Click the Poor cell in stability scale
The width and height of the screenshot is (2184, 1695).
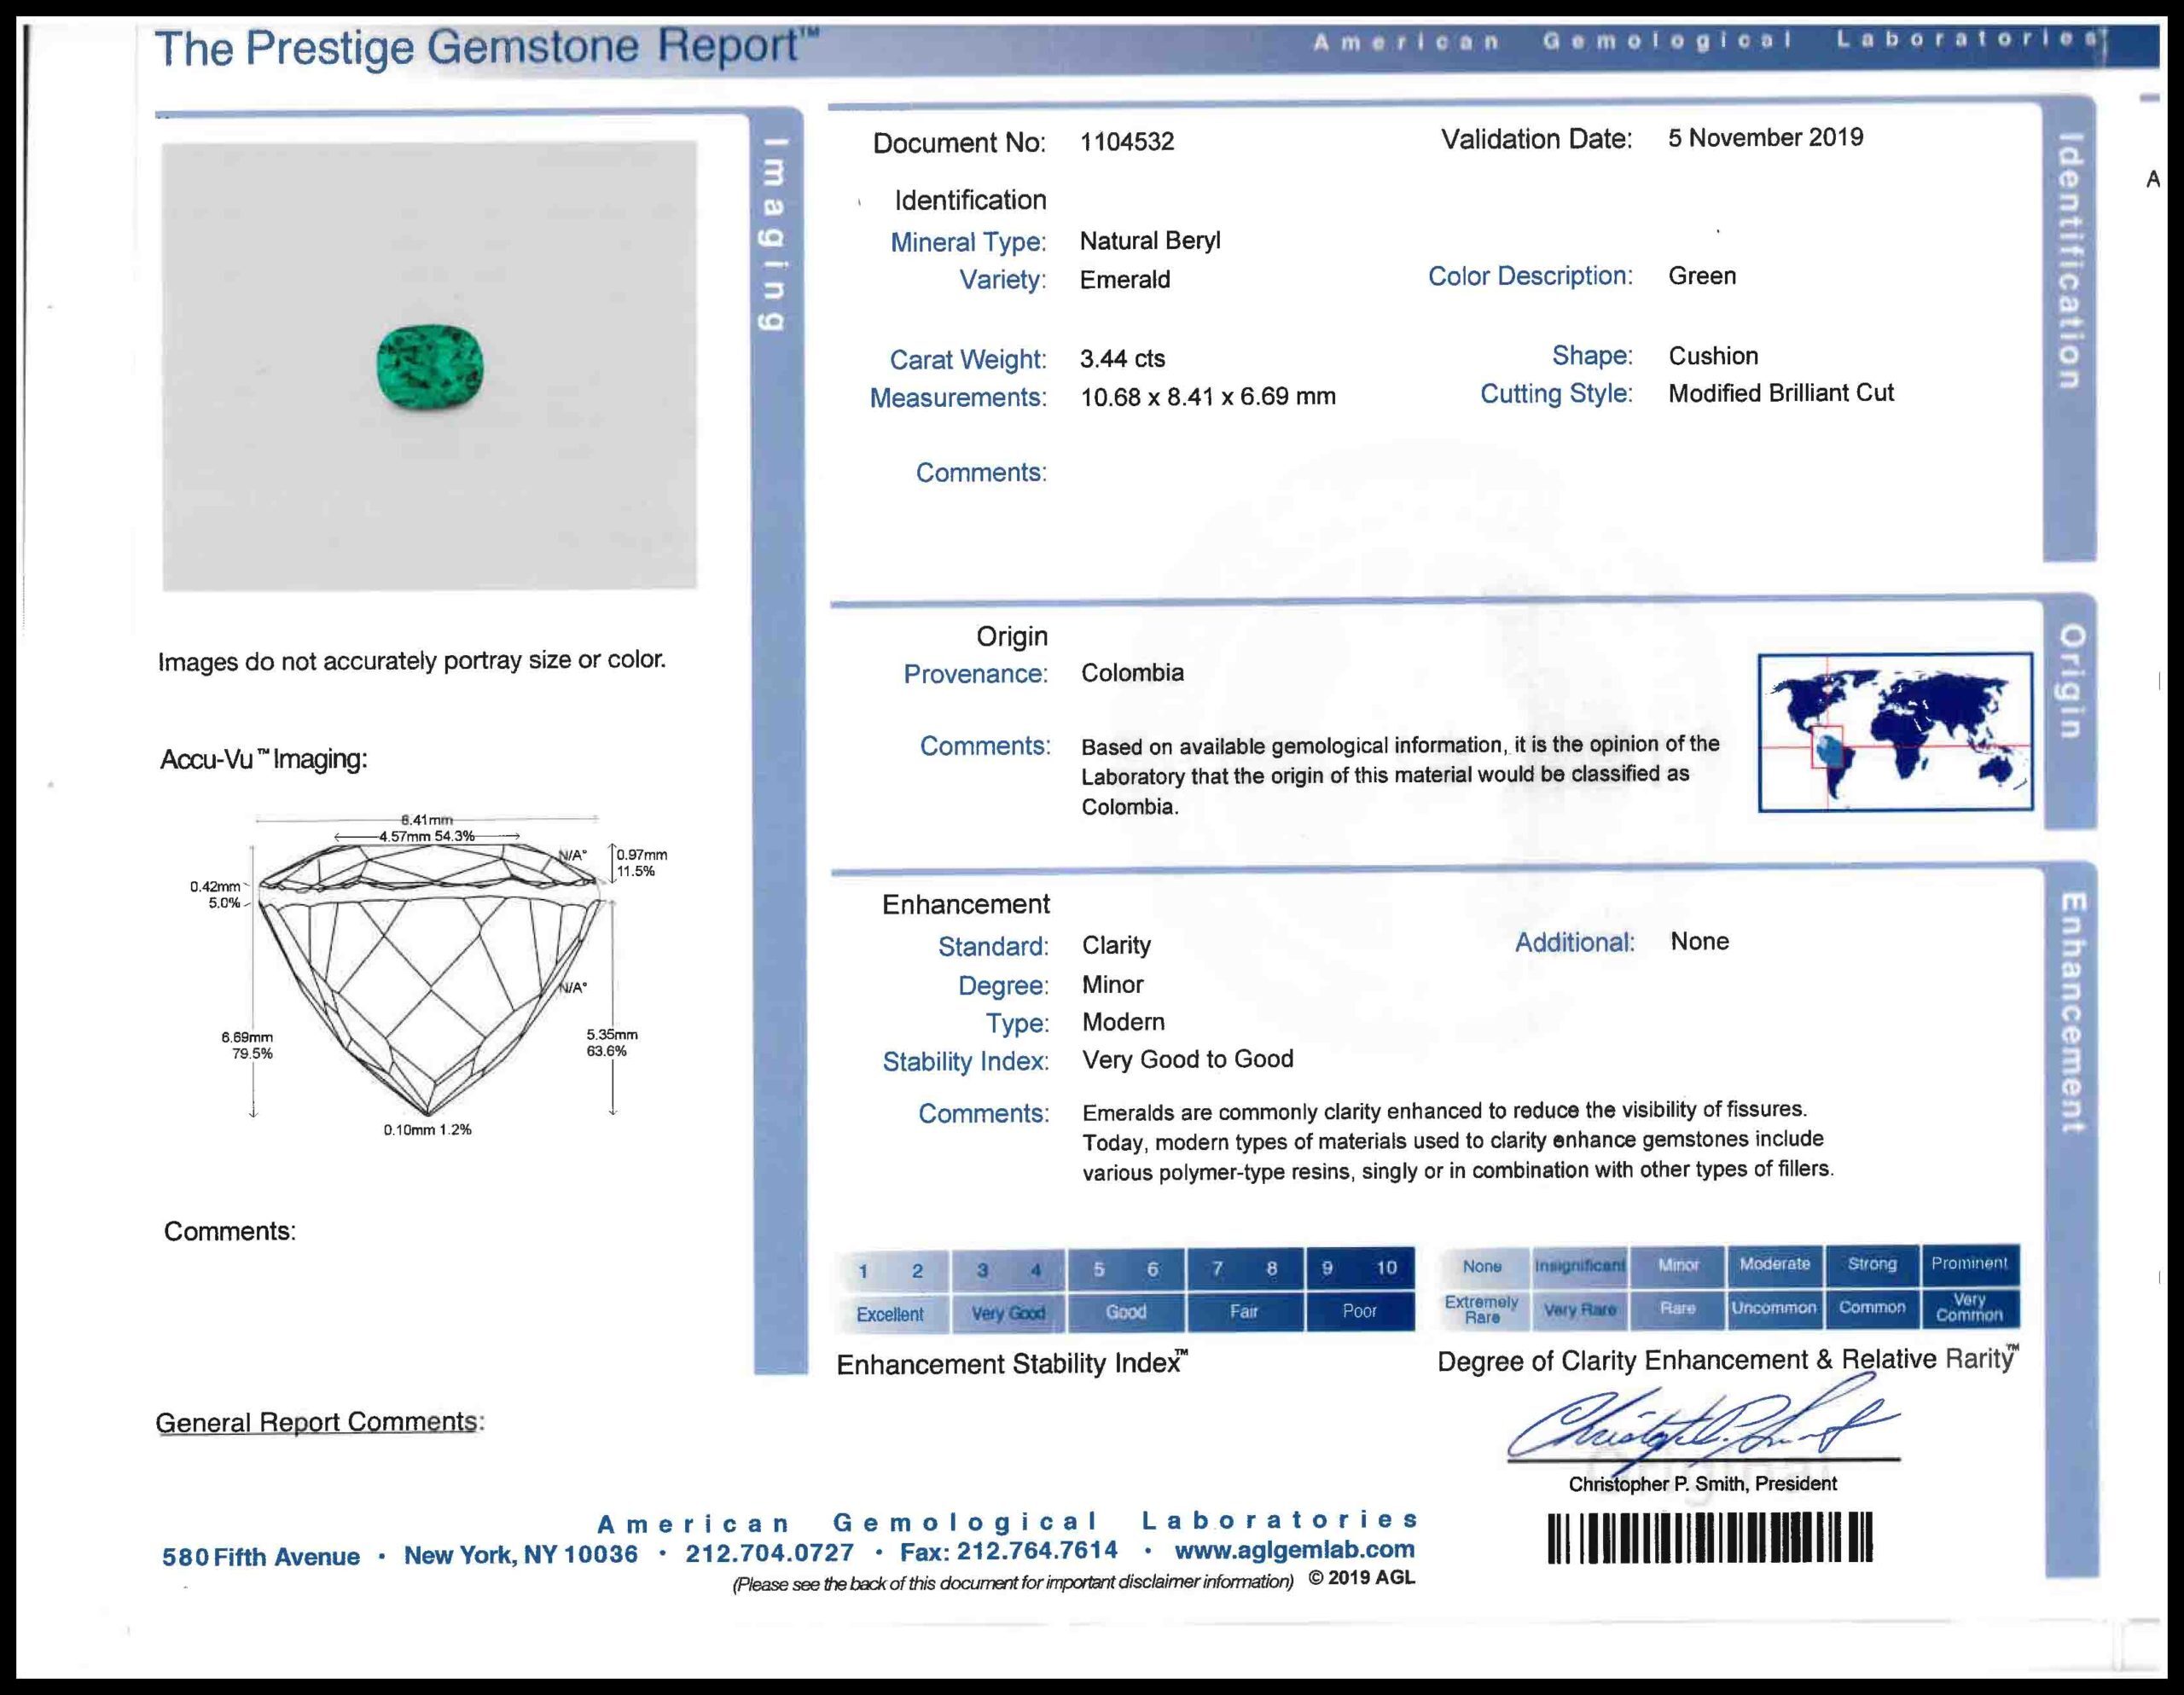coord(1360,1310)
